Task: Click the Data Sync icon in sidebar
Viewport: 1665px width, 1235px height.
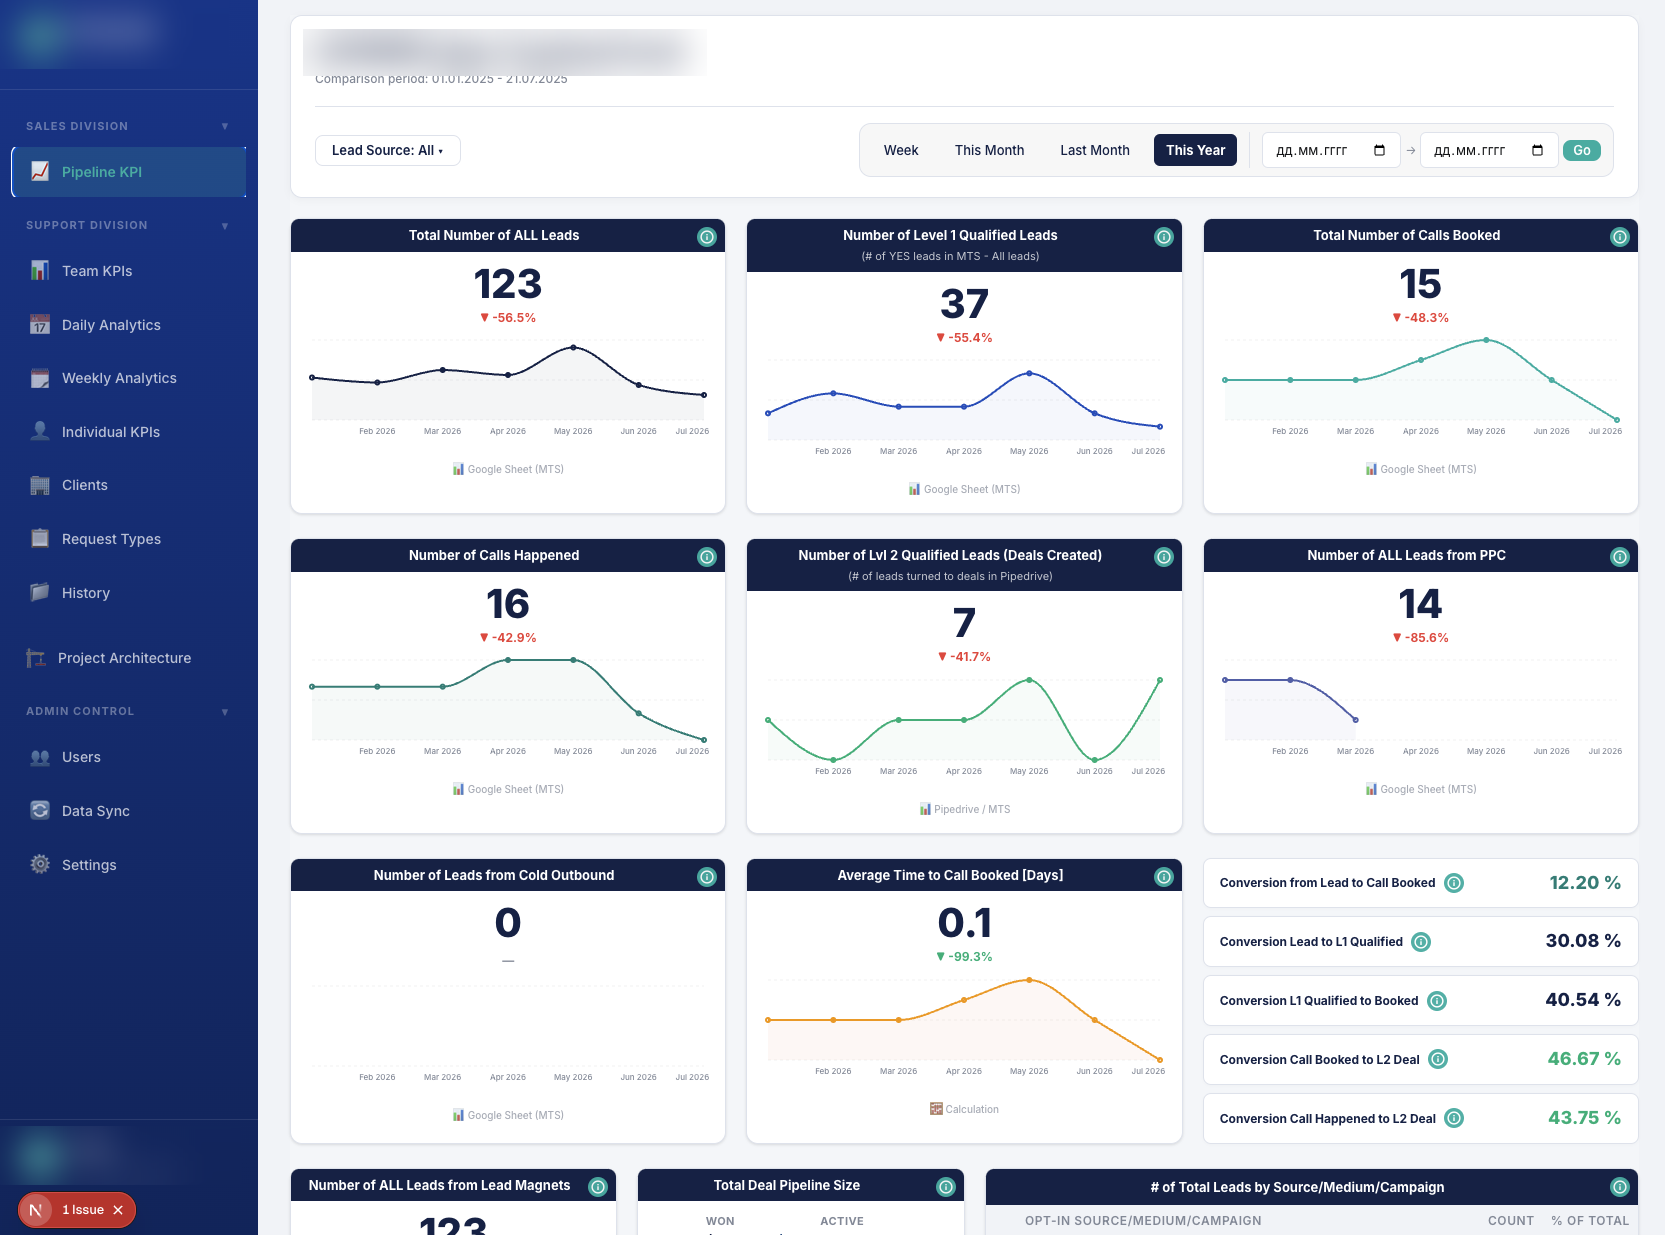Action: [x=40, y=811]
